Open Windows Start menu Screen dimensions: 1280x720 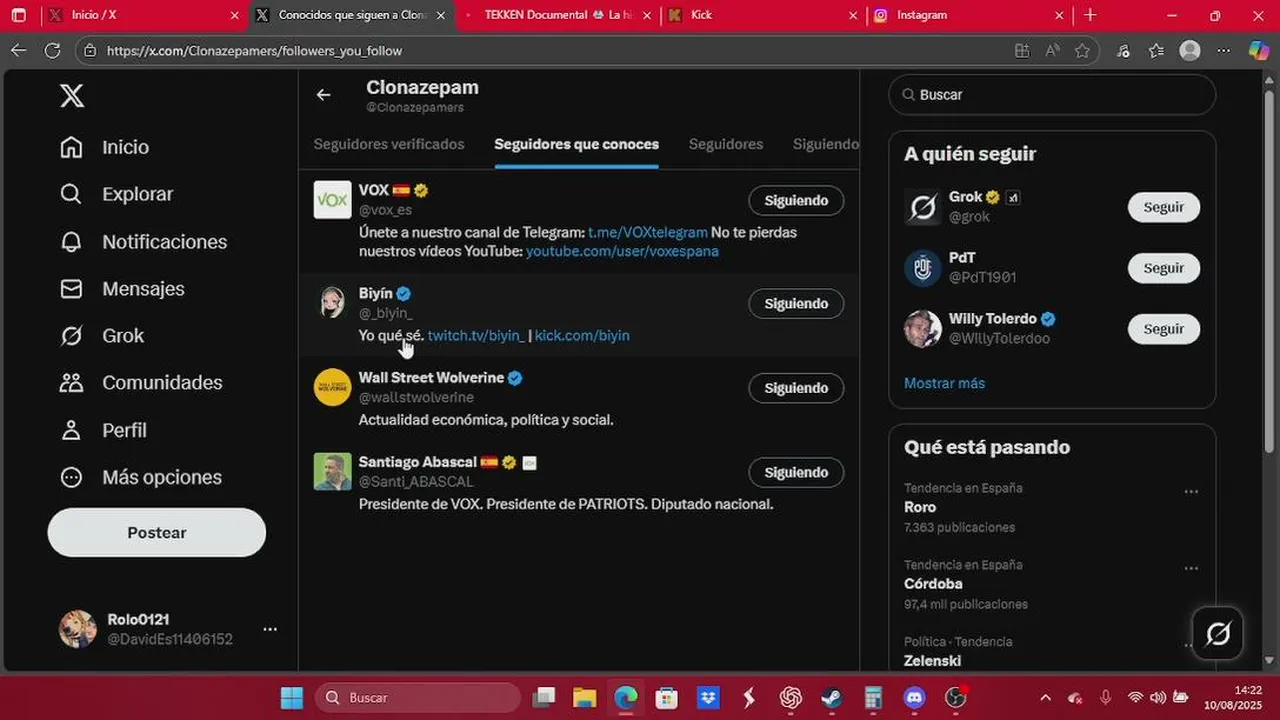(x=291, y=697)
